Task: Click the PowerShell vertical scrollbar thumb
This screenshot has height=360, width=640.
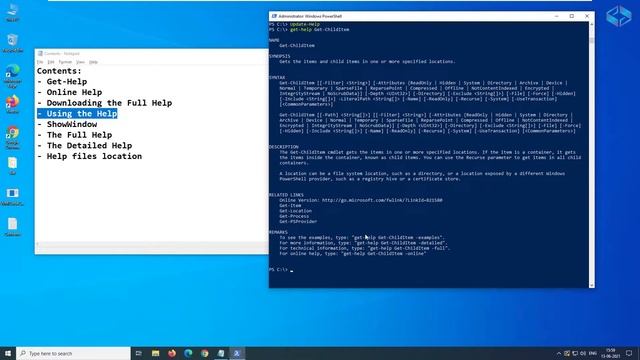Action: coord(591,40)
